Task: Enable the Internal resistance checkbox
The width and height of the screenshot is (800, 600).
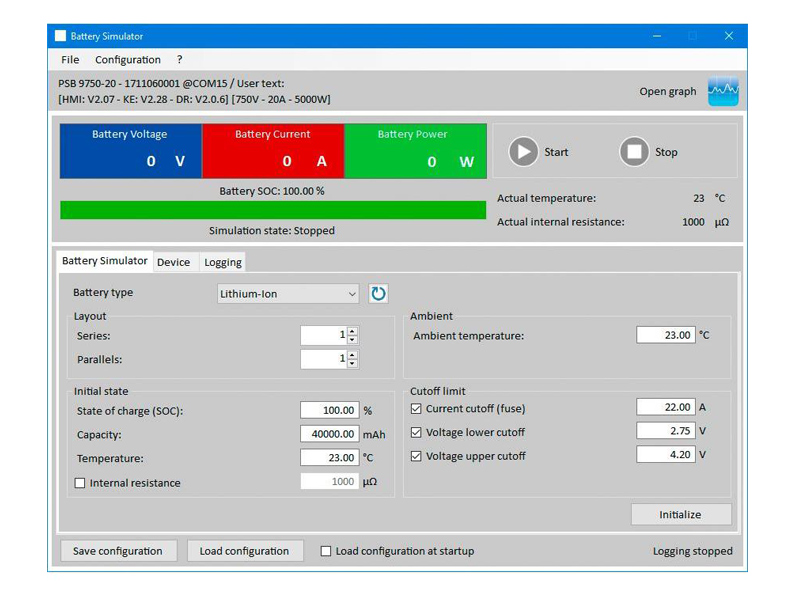Action: tap(80, 483)
